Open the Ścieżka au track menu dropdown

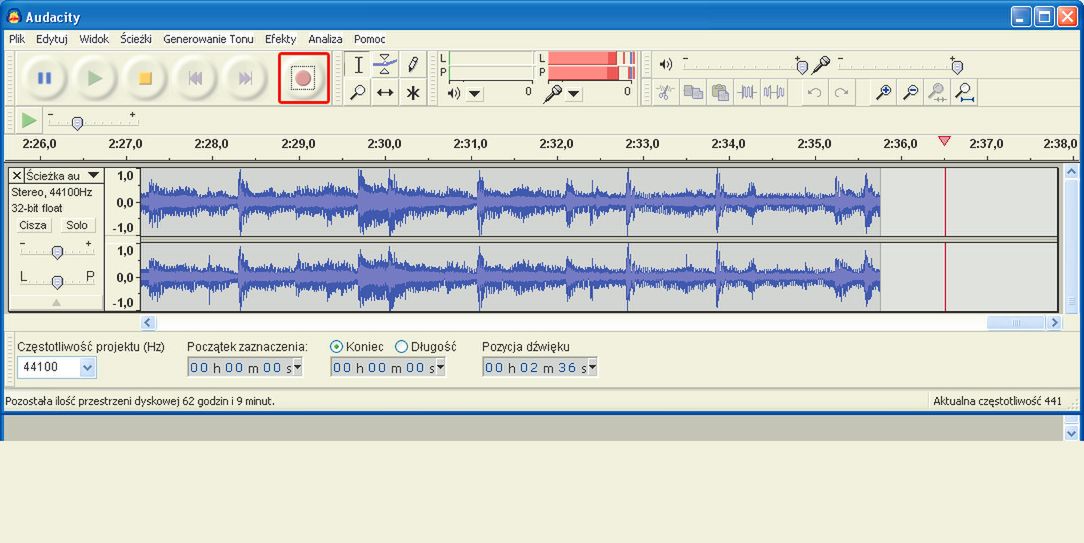coord(93,175)
